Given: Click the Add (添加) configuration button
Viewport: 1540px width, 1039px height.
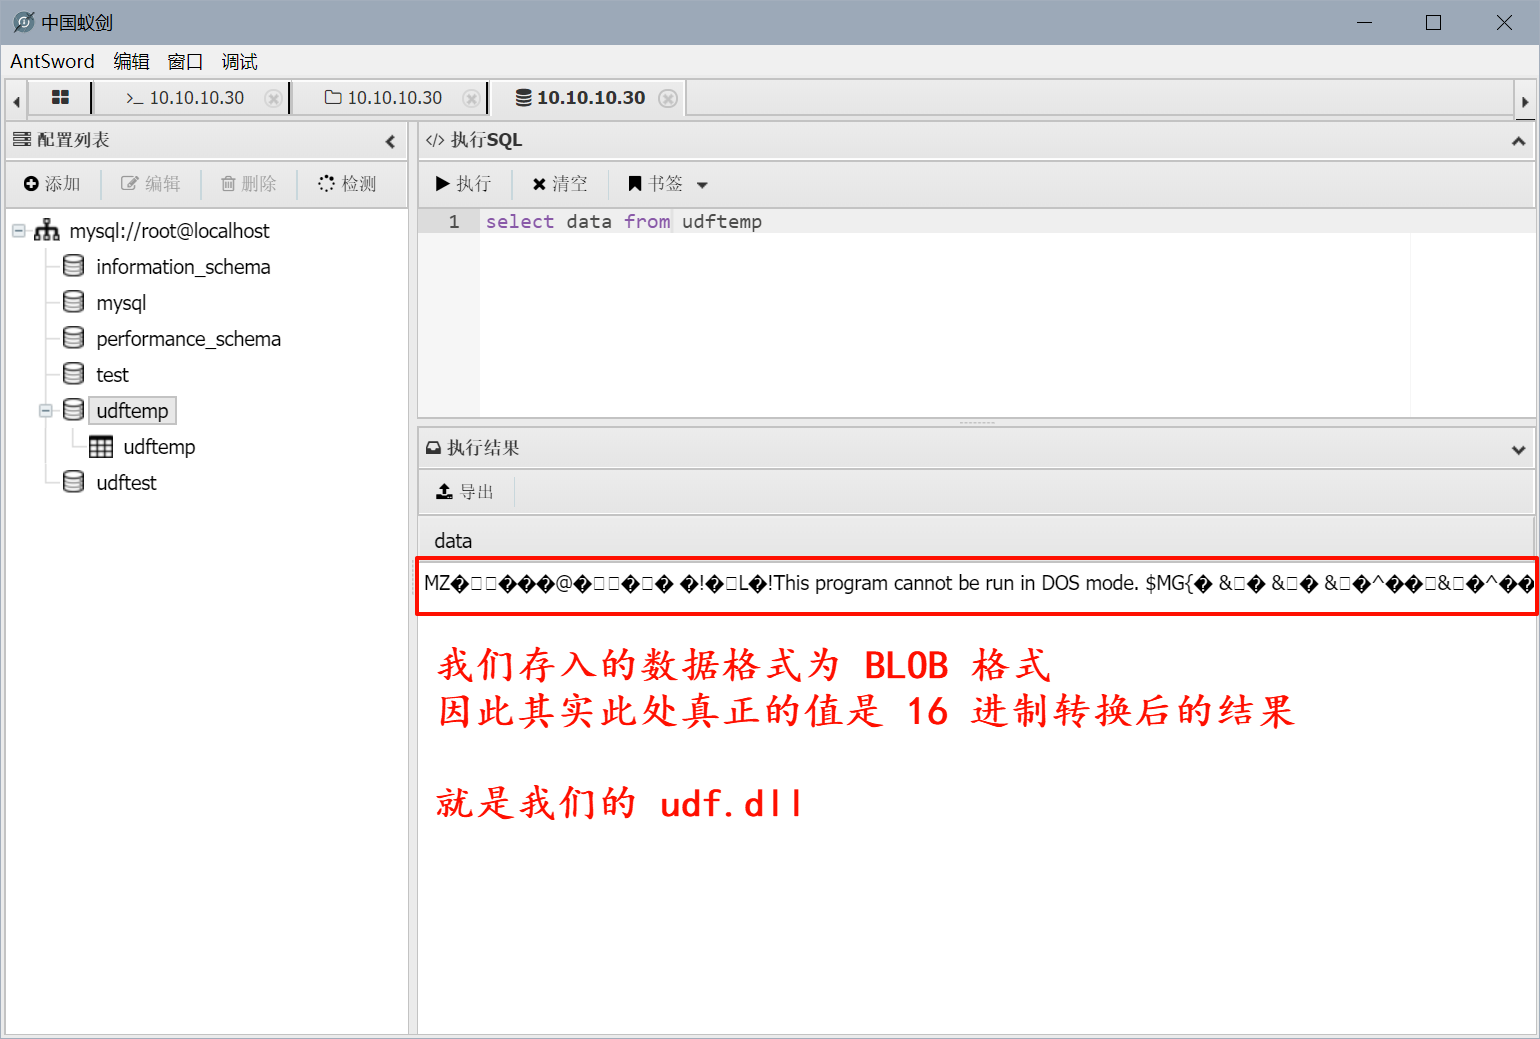Looking at the screenshot, I should tap(52, 184).
